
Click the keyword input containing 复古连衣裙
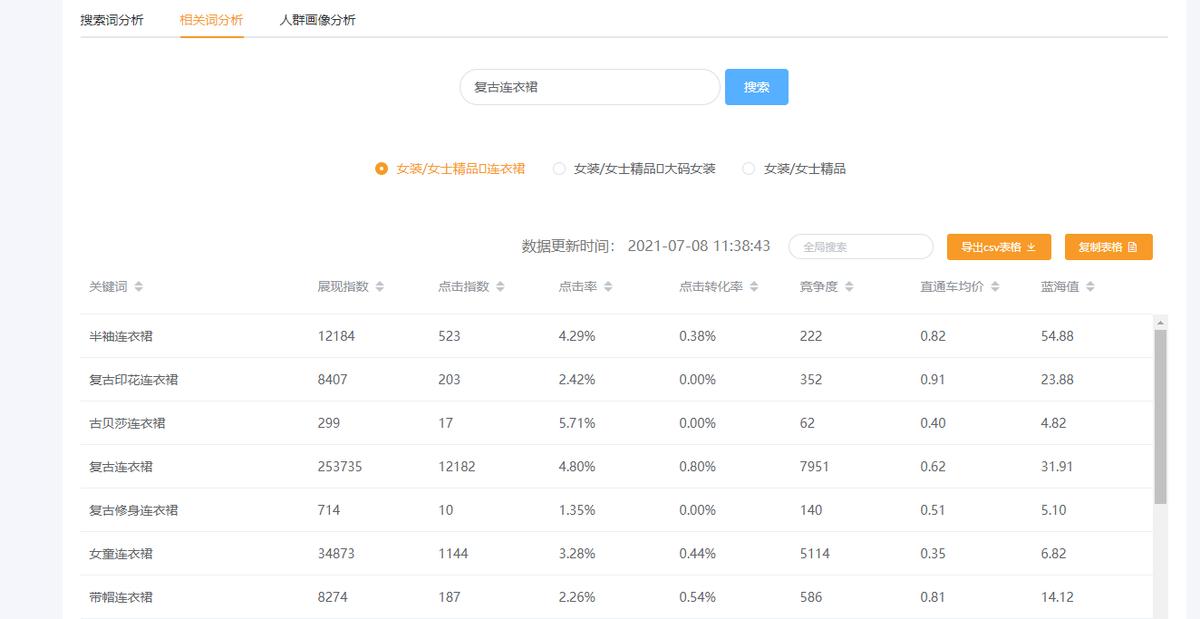coord(588,87)
